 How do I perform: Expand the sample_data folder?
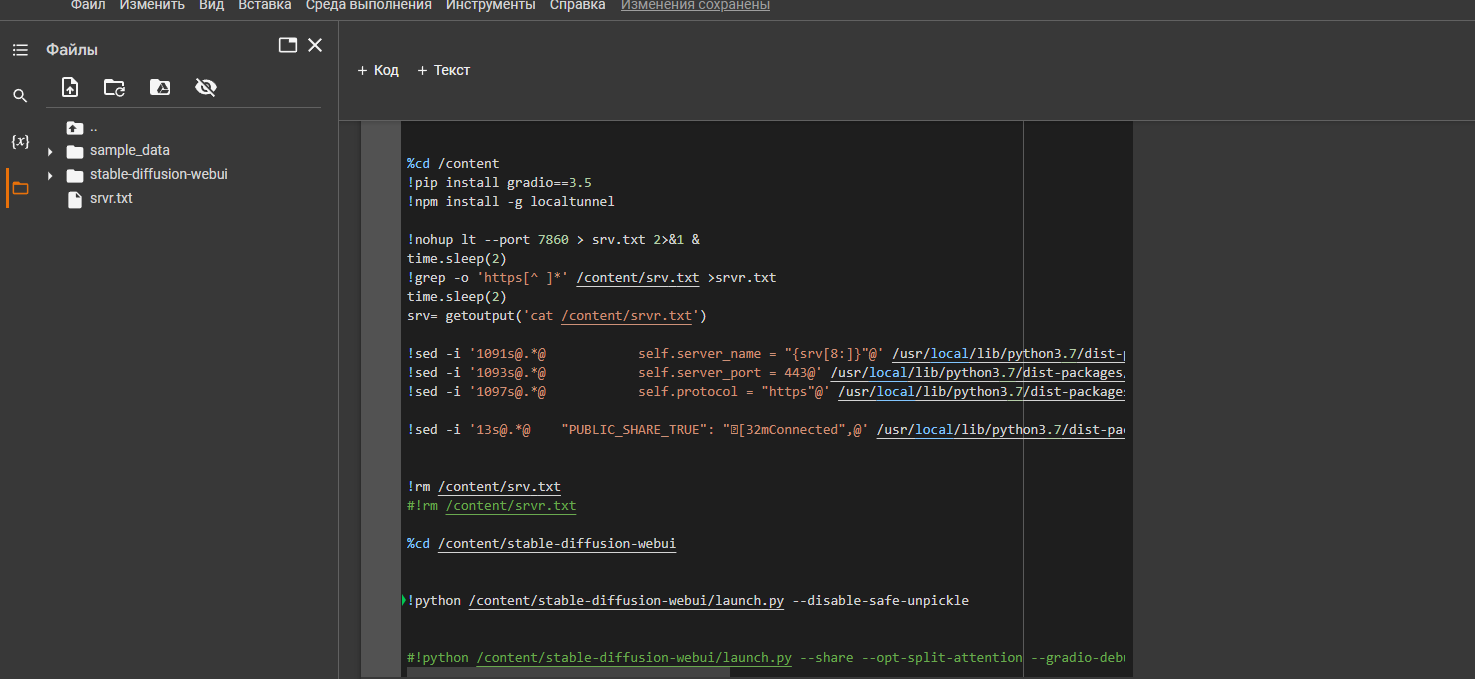point(49,151)
